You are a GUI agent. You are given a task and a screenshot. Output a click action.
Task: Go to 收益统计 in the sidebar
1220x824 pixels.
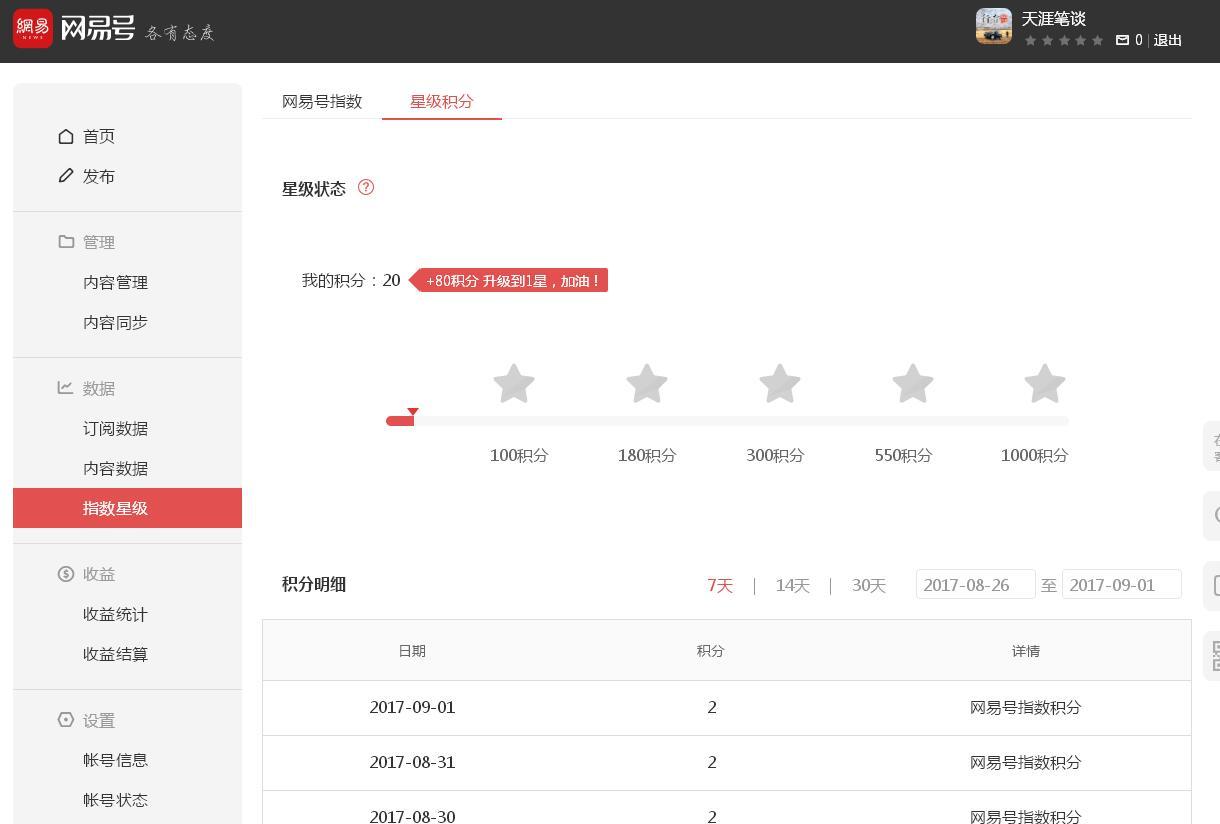point(116,614)
